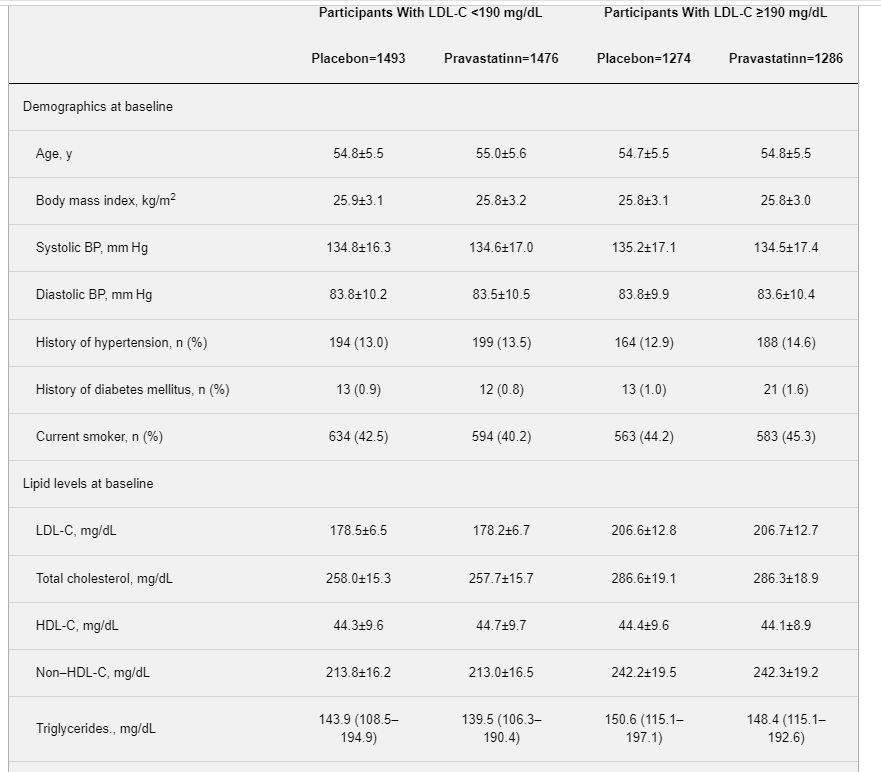Click the 'Placebon=1274' column header
The height and width of the screenshot is (772, 881).
click(643, 59)
